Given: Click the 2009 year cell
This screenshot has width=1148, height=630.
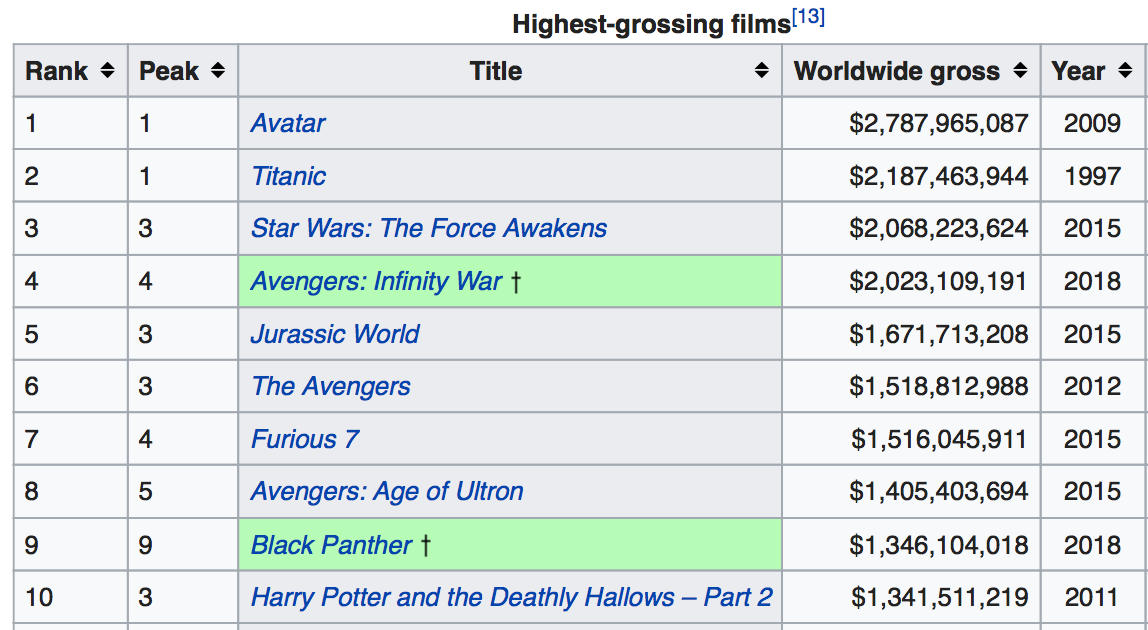Looking at the screenshot, I should (x=1092, y=123).
